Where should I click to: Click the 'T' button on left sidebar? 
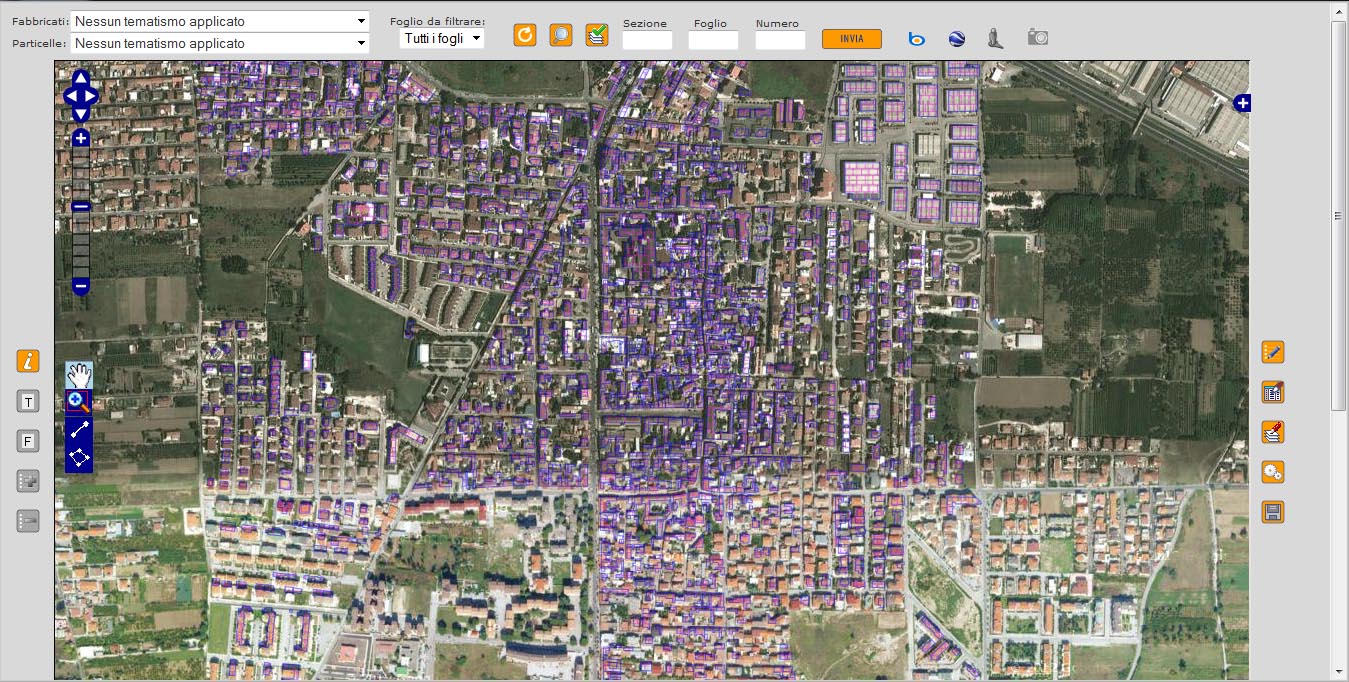pyautogui.click(x=28, y=401)
